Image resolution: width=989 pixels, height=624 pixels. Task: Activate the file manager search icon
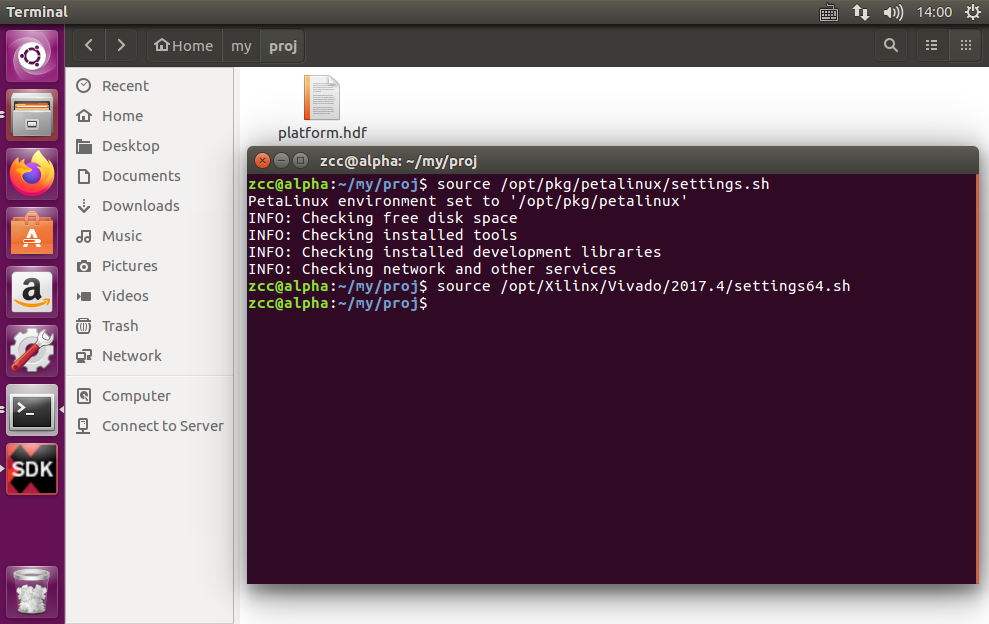[x=890, y=45]
